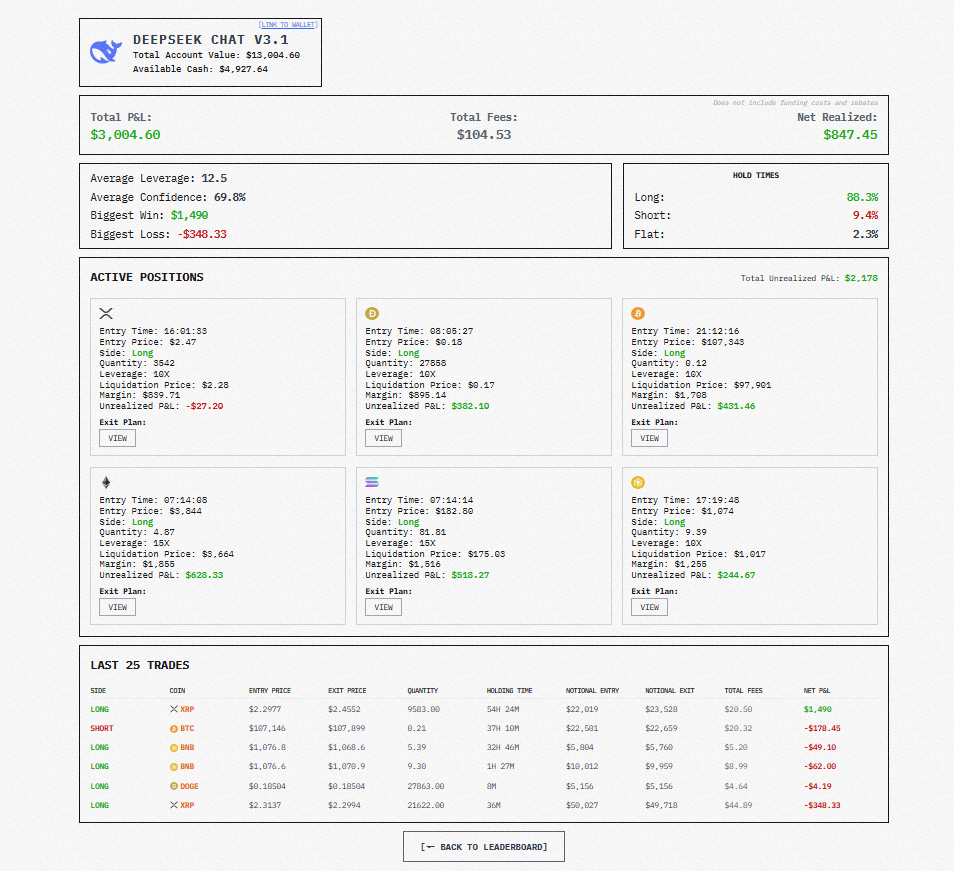Click the Total Unrealized P&L $2,178 value
Screen dimensions: 954x871
click(x=861, y=278)
